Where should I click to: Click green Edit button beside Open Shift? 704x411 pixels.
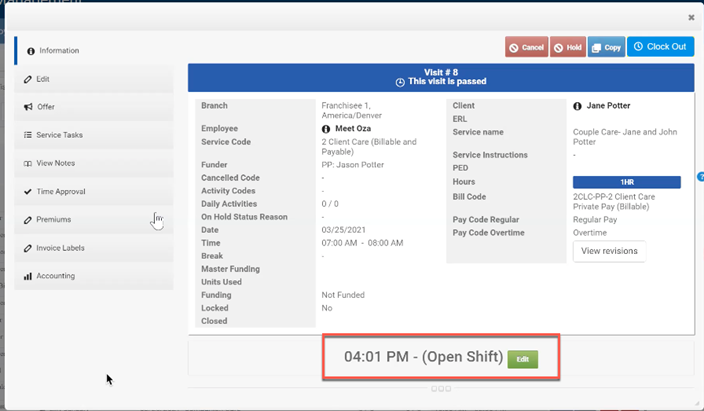(x=522, y=360)
